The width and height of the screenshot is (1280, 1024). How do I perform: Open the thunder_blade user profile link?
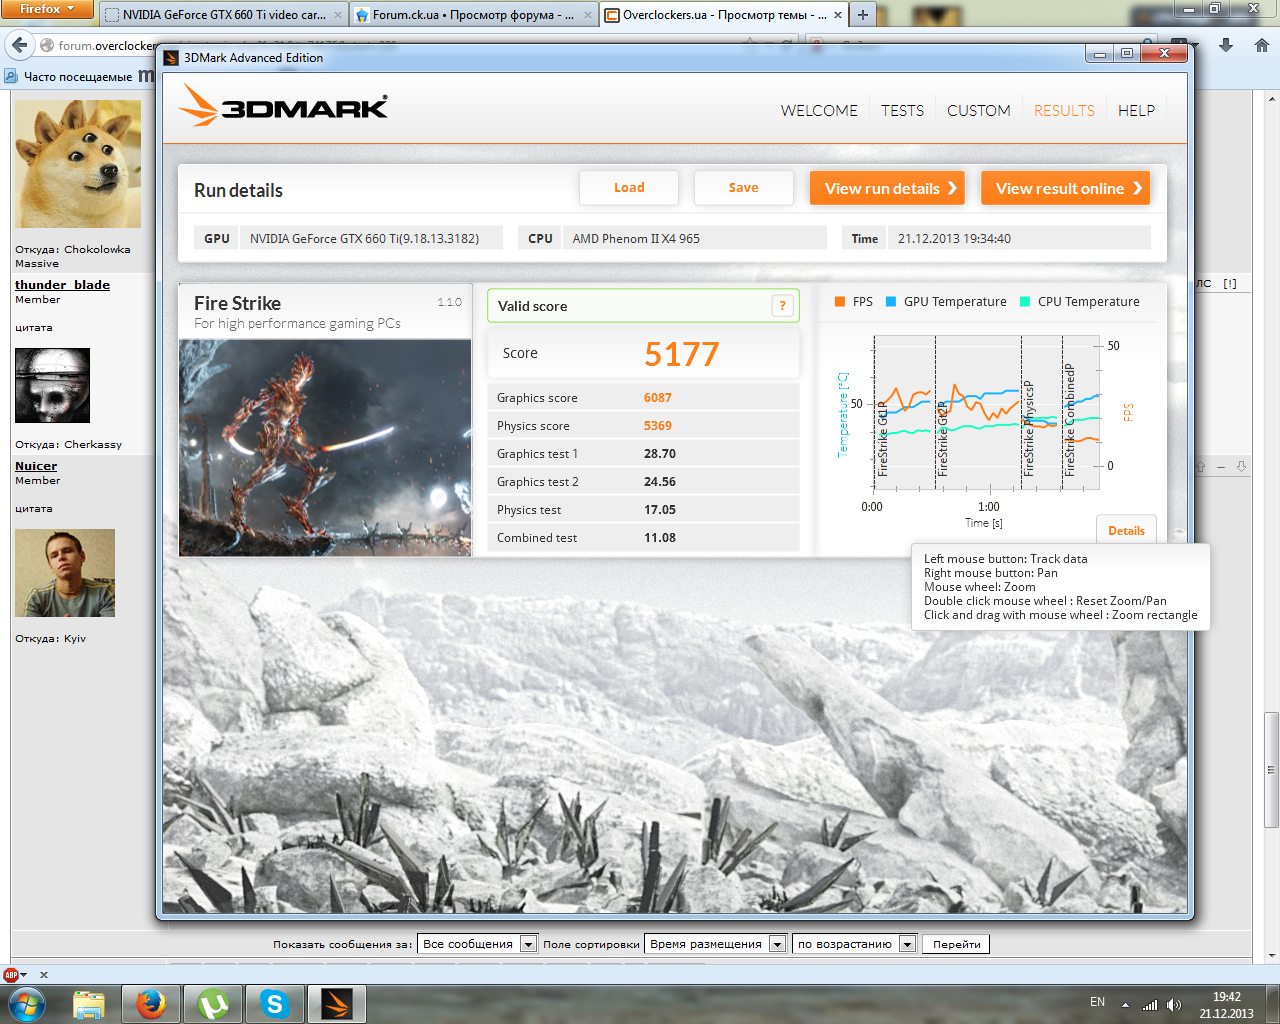tap(62, 285)
